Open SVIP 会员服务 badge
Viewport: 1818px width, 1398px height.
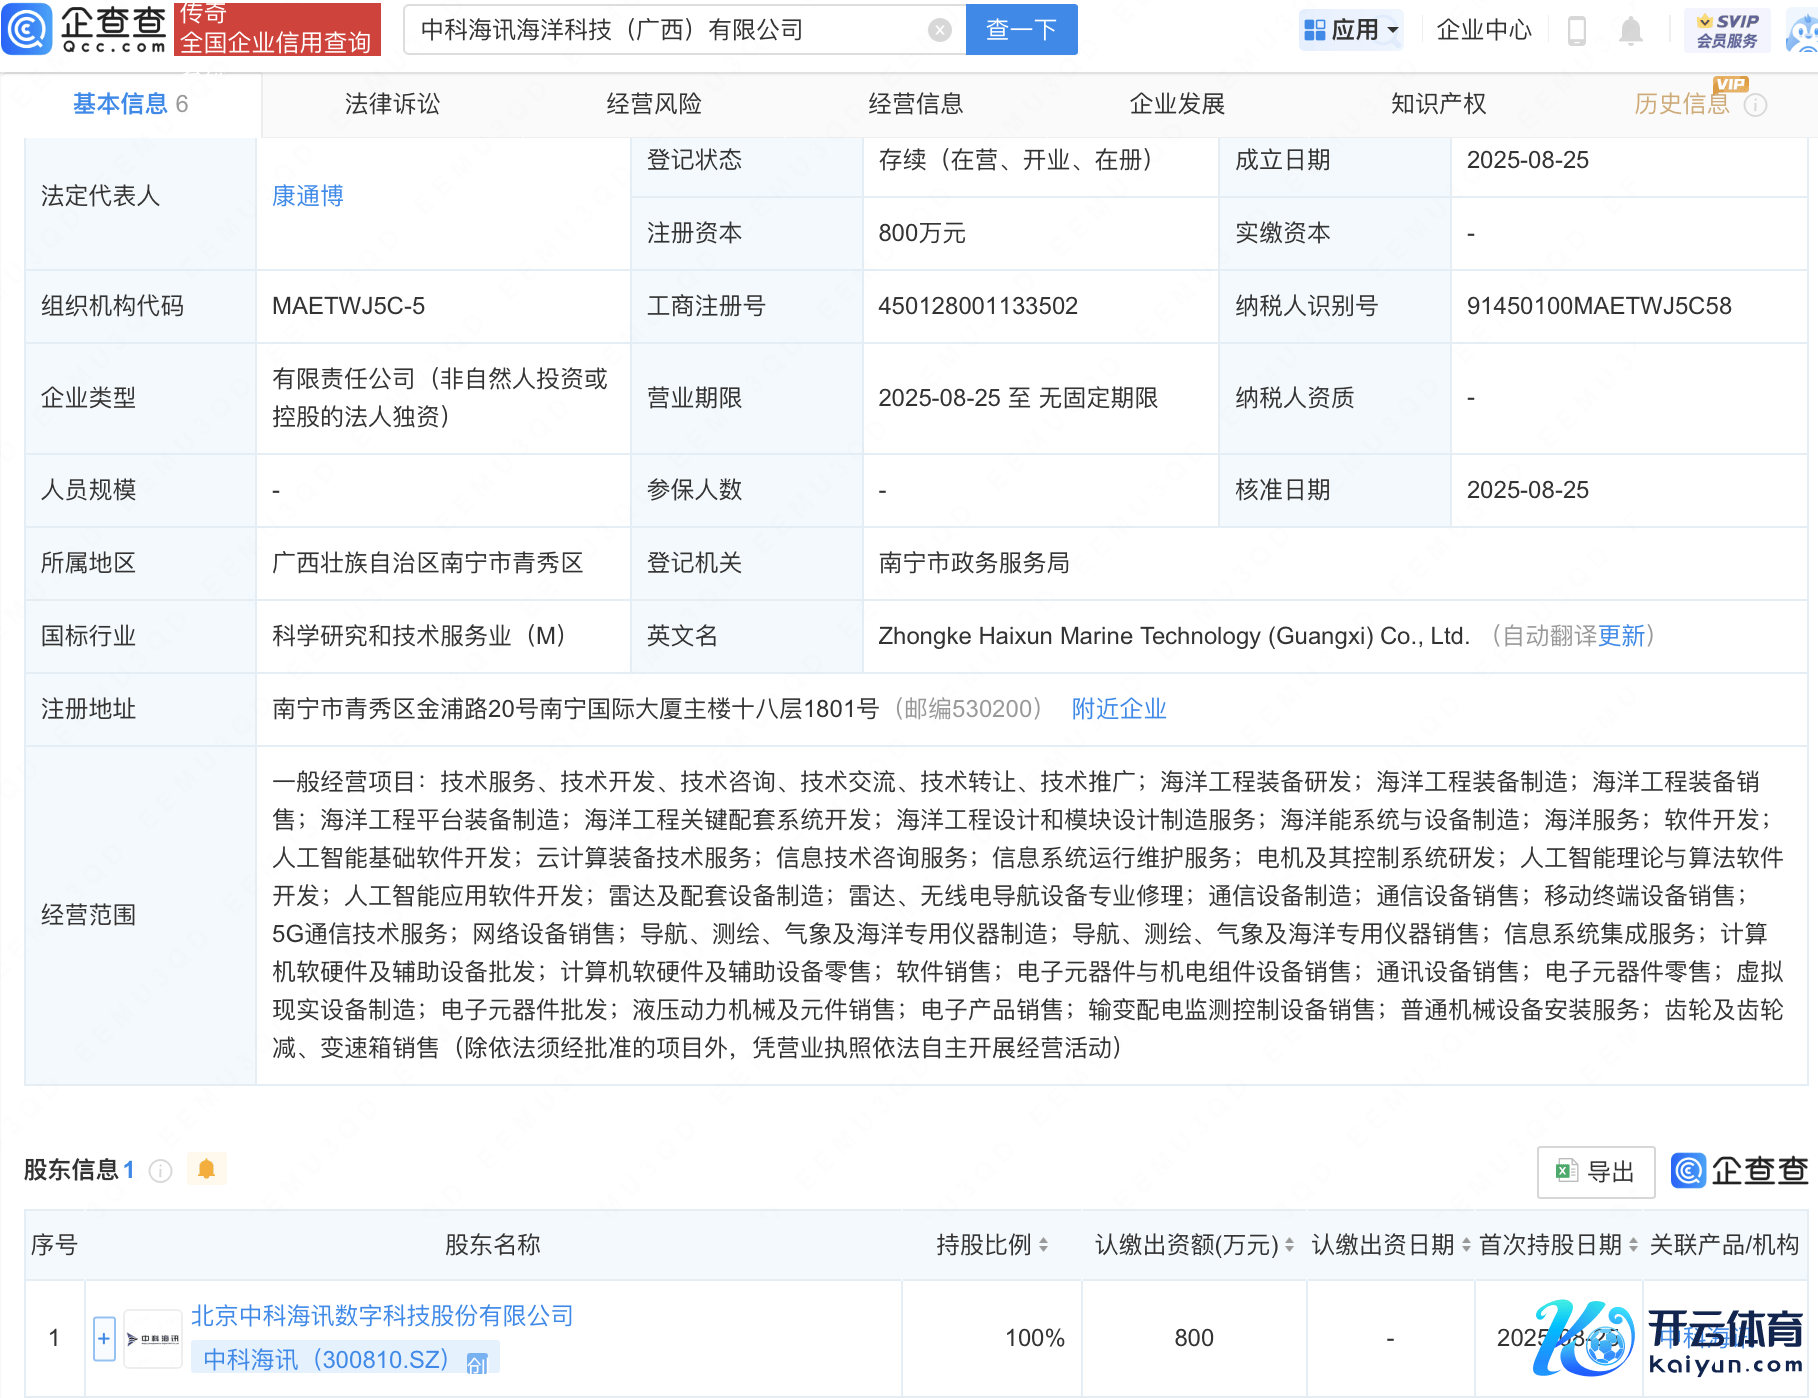point(1727,31)
